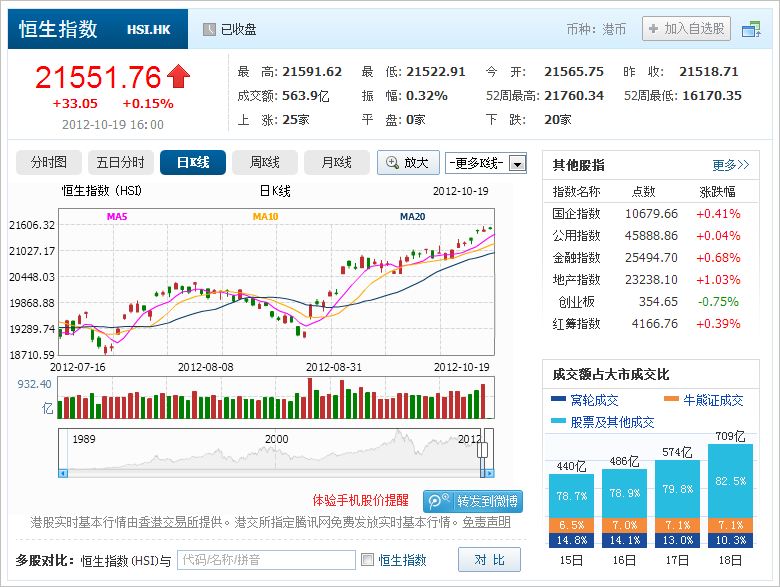Switch to 月K线 tab
This screenshot has height=587, width=780.
[337, 162]
